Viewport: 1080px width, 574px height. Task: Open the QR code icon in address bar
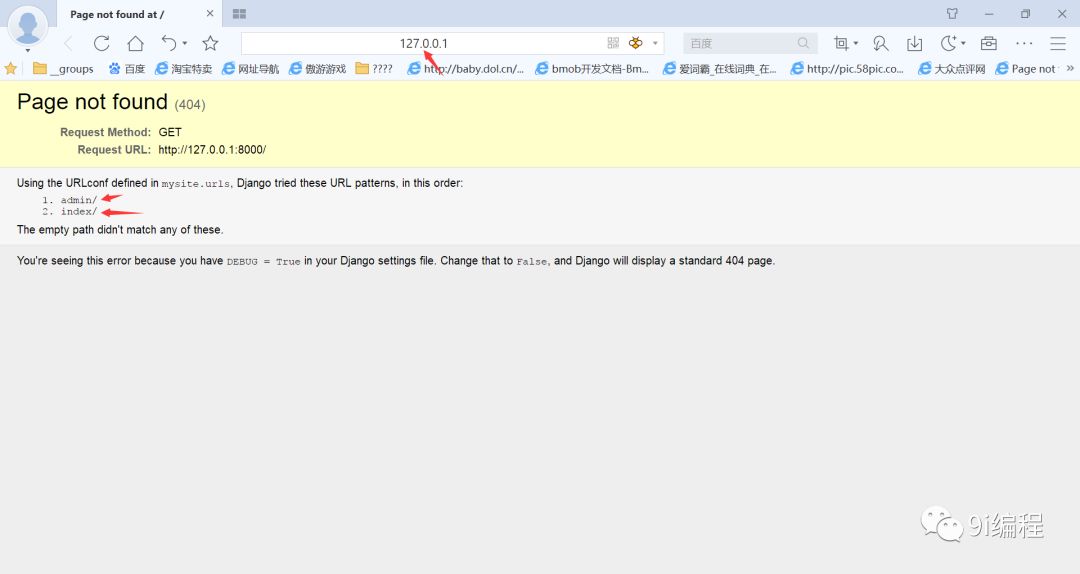pyautogui.click(x=613, y=43)
